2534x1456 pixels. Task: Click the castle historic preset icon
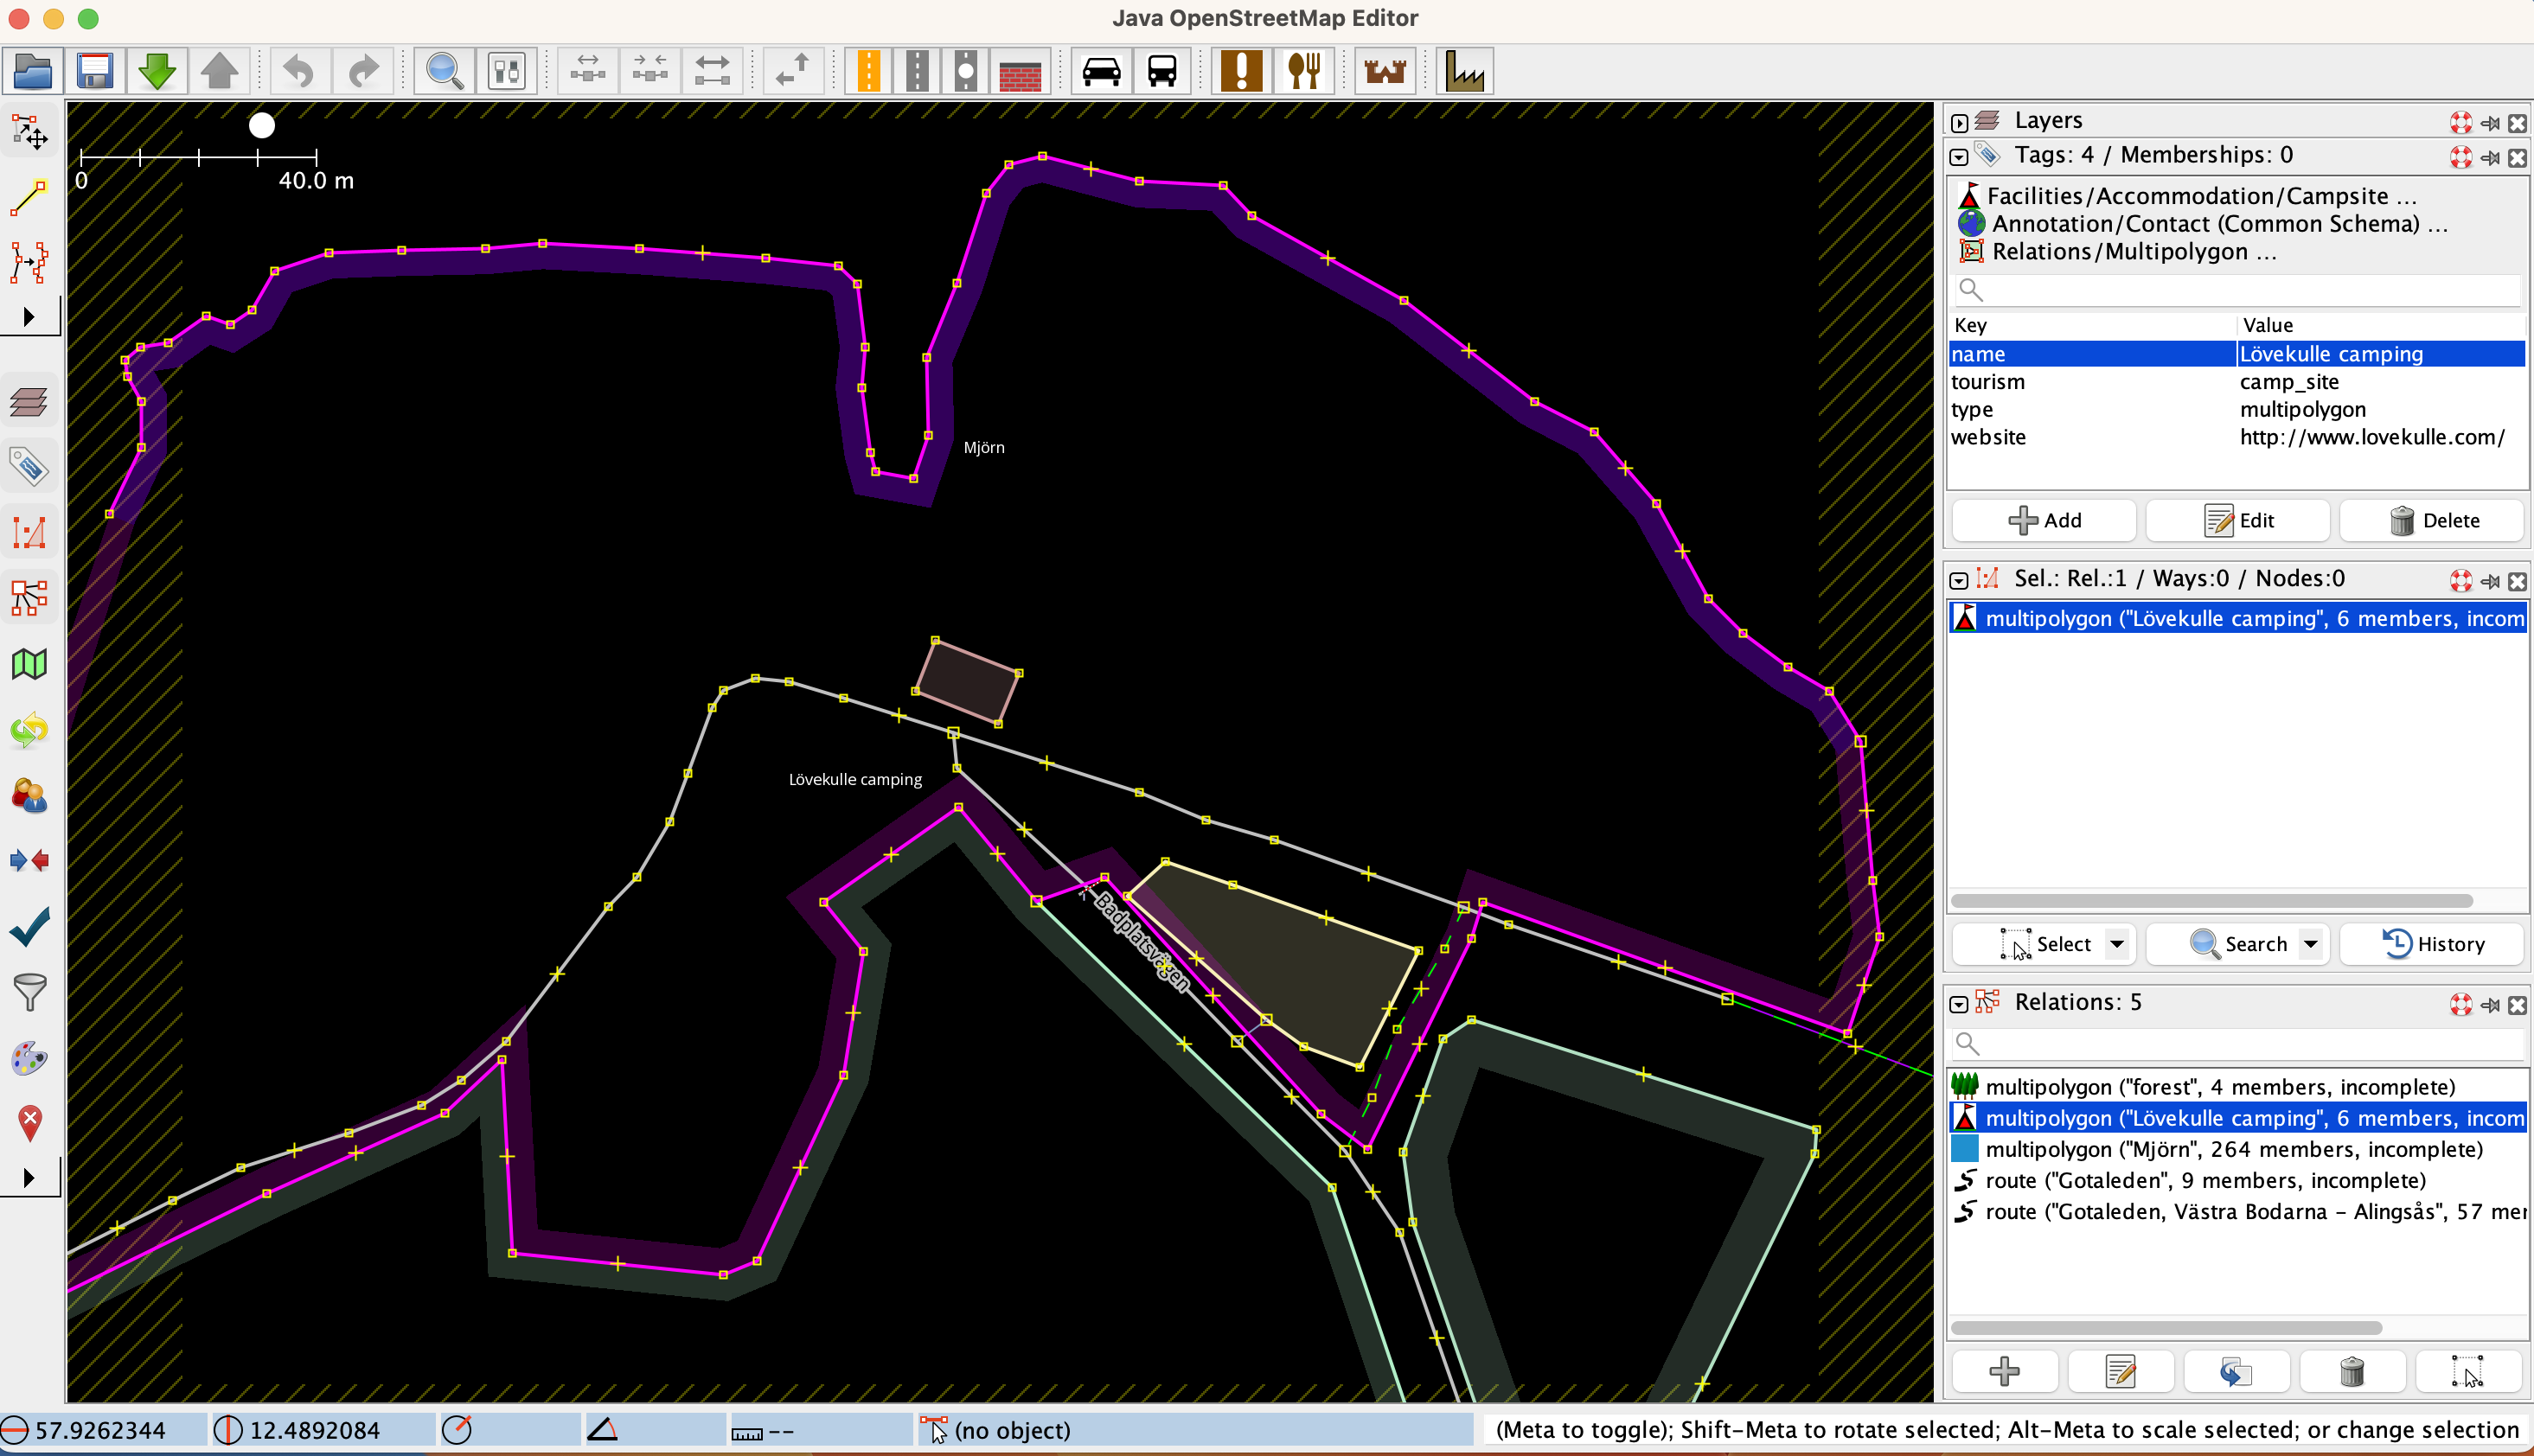coord(1385,71)
